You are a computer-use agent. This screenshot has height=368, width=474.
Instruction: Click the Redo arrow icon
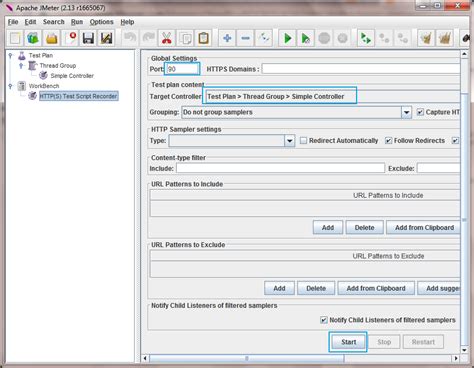[x=148, y=38]
